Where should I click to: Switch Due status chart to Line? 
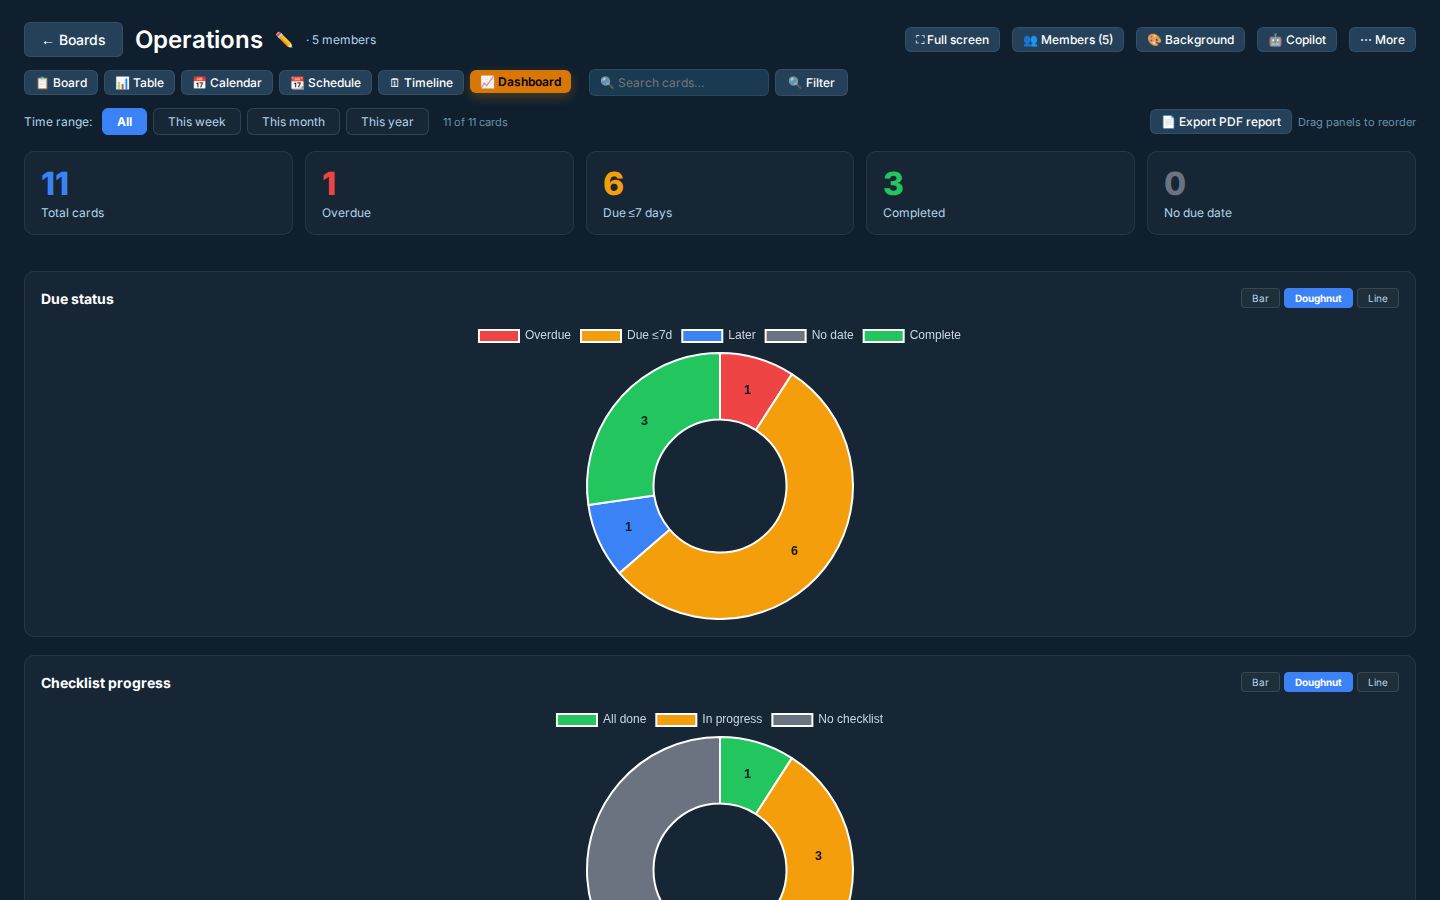[x=1377, y=298]
